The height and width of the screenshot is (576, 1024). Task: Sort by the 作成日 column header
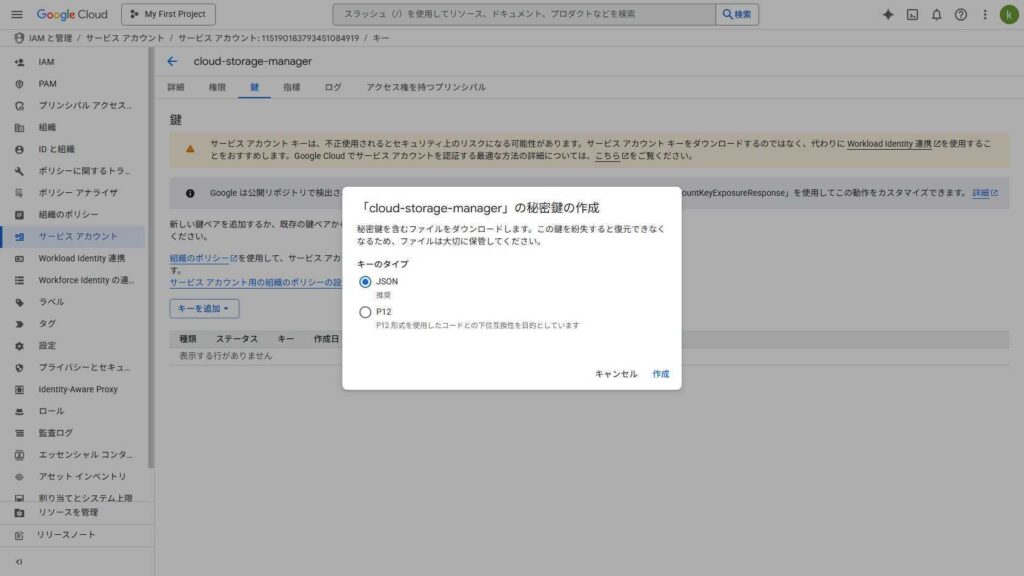326,339
